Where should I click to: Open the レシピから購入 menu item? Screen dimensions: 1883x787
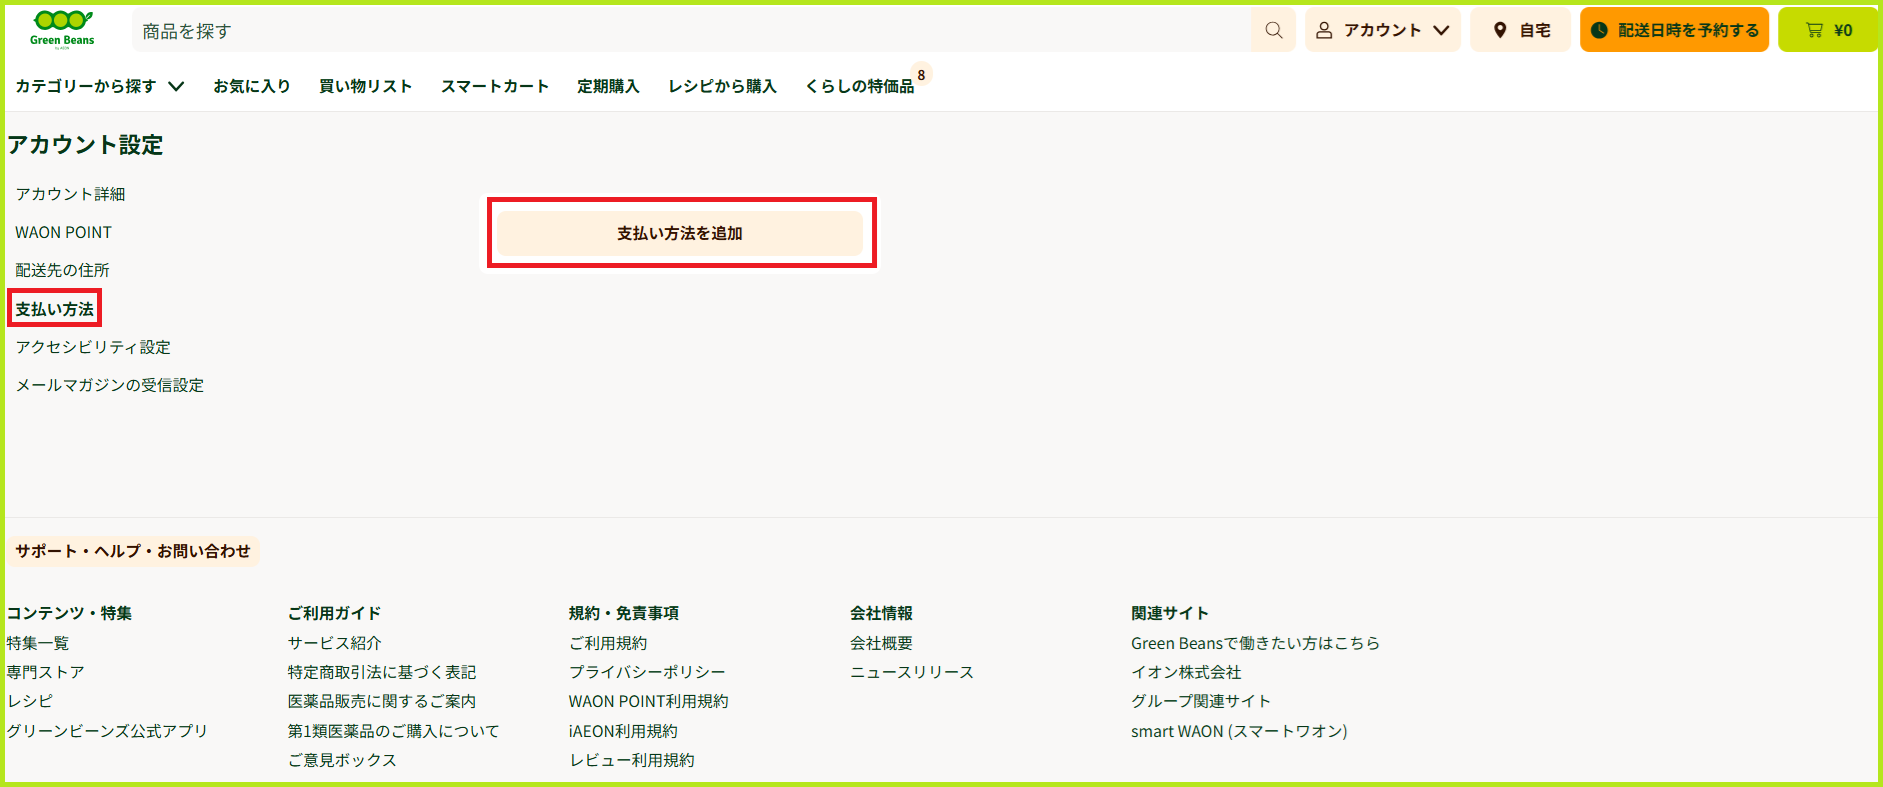(x=722, y=86)
